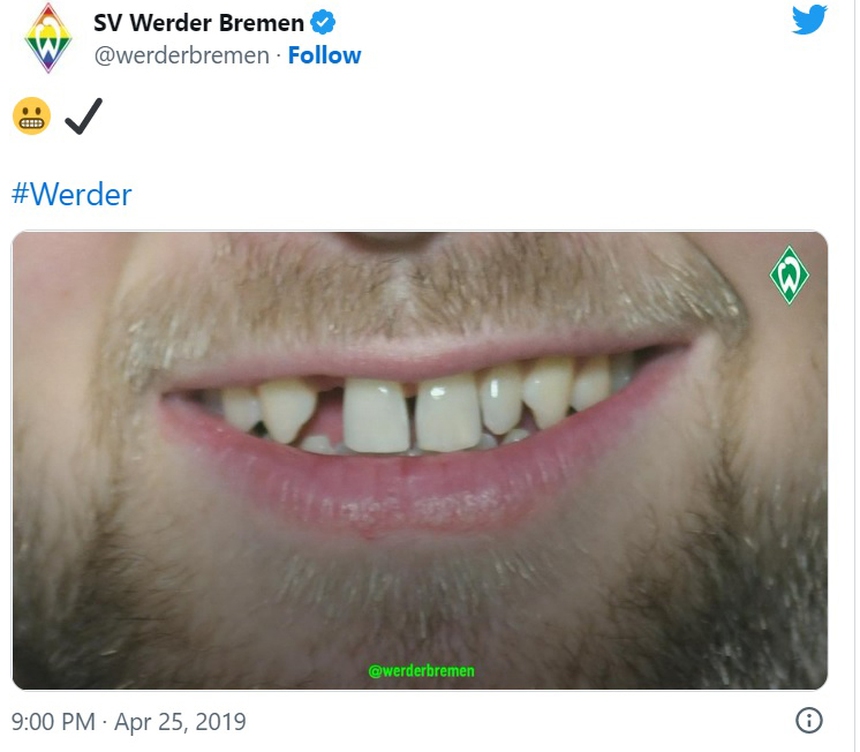Click the black check mark emoji

(x=83, y=118)
